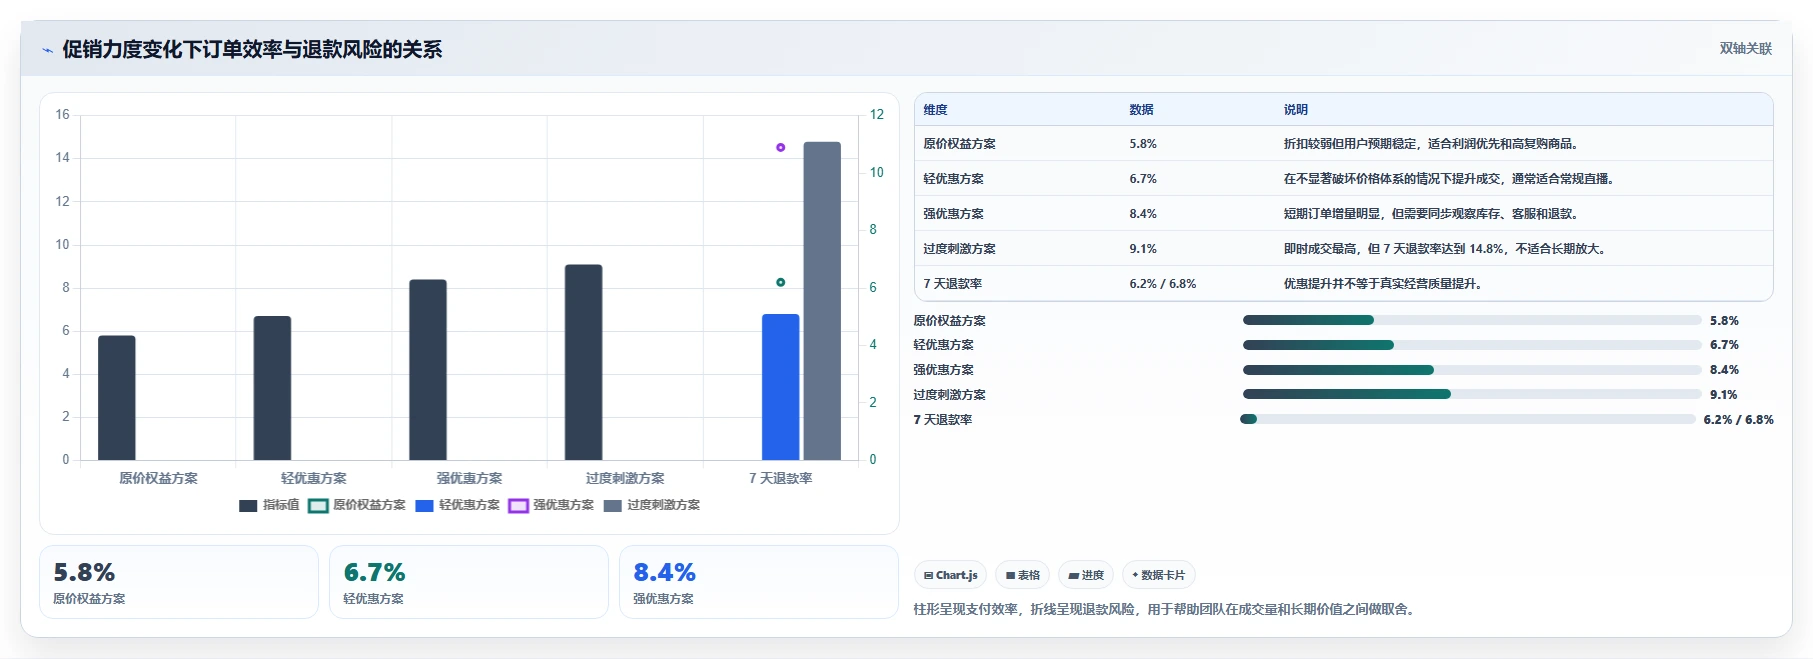Click the purple 强优惠方案 legend color box
The width and height of the screenshot is (1813, 659).
518,506
